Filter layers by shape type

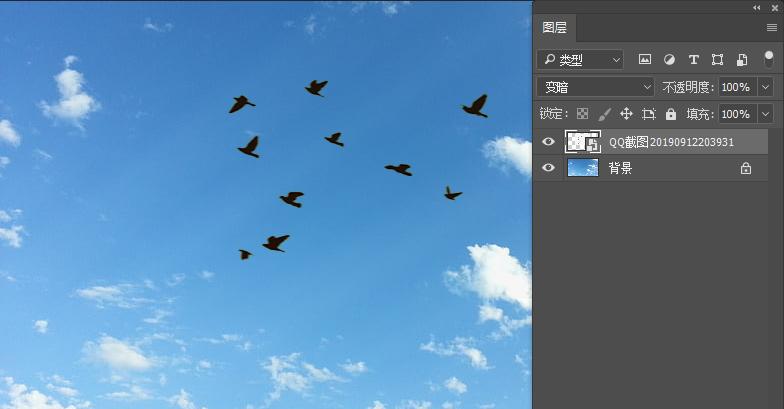717,60
